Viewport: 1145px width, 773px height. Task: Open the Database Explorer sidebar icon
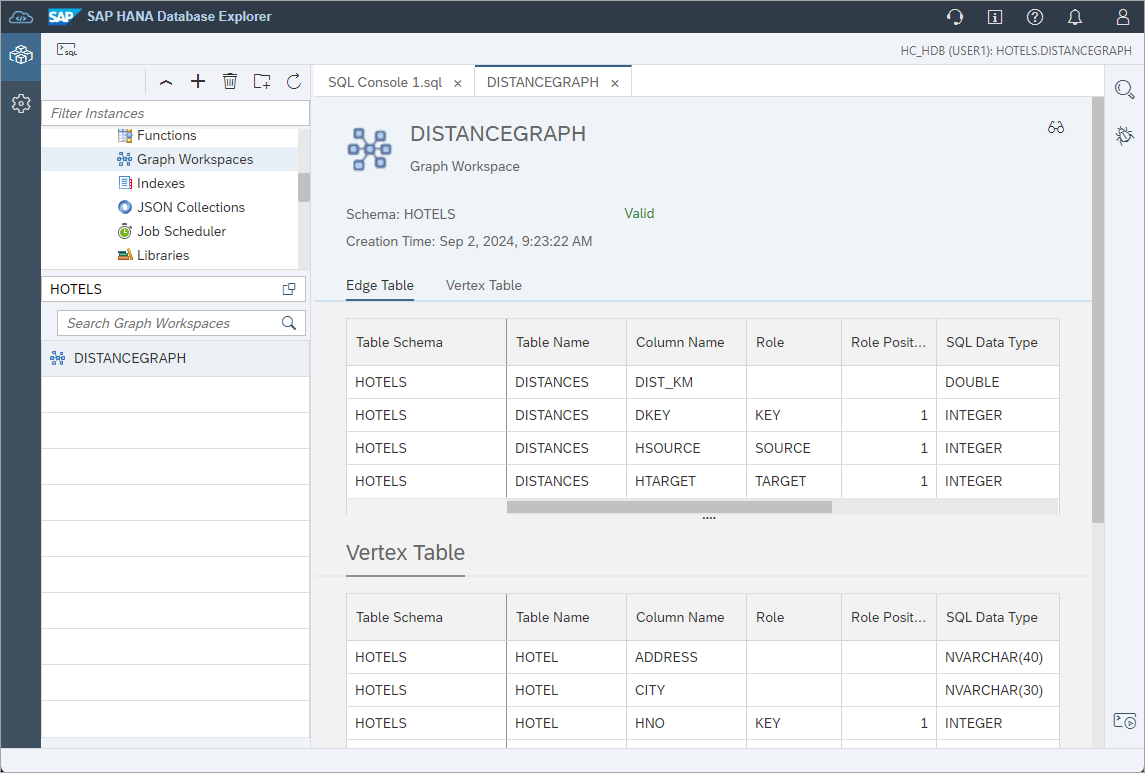pos(20,55)
